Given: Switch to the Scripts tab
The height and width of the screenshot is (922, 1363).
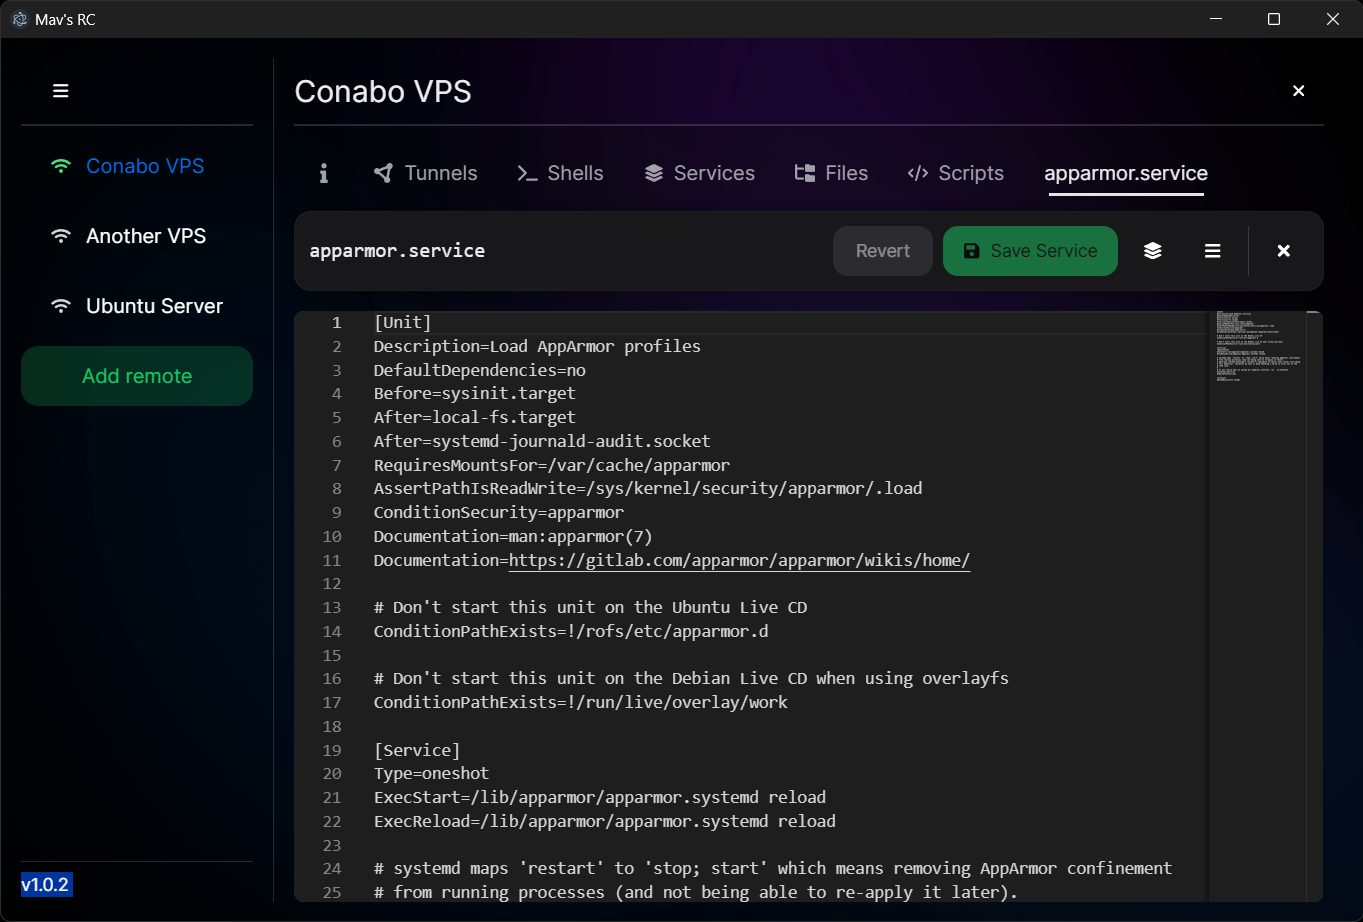Looking at the screenshot, I should coord(955,173).
